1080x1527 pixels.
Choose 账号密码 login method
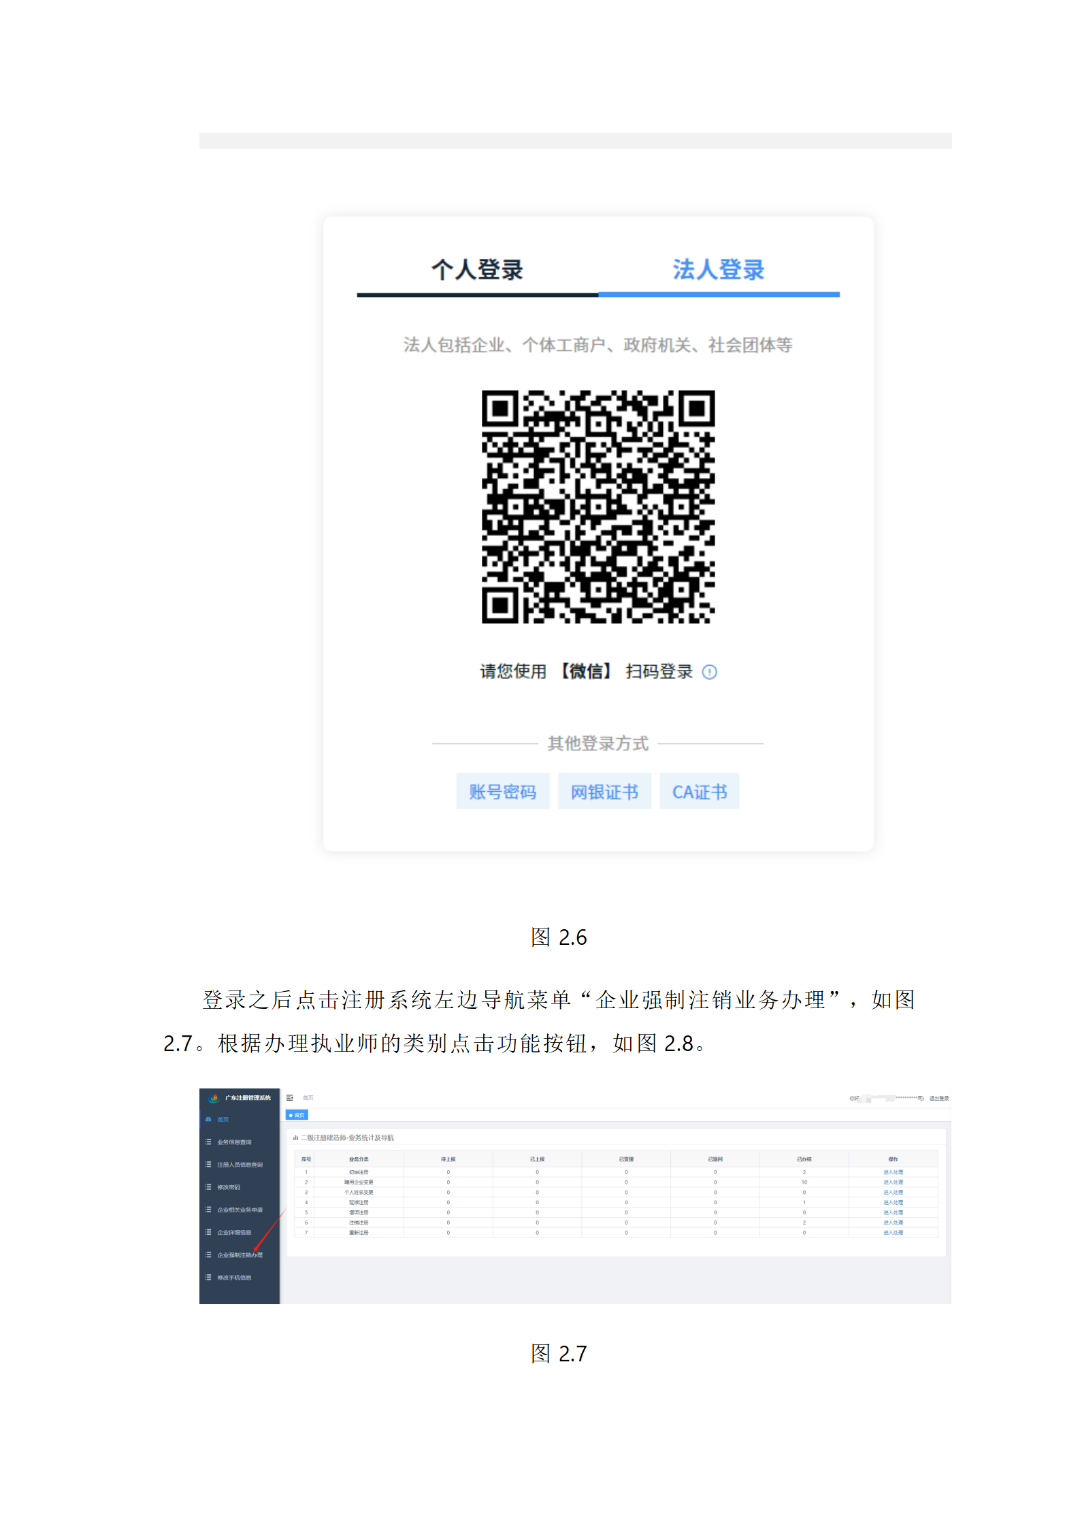click(x=503, y=791)
